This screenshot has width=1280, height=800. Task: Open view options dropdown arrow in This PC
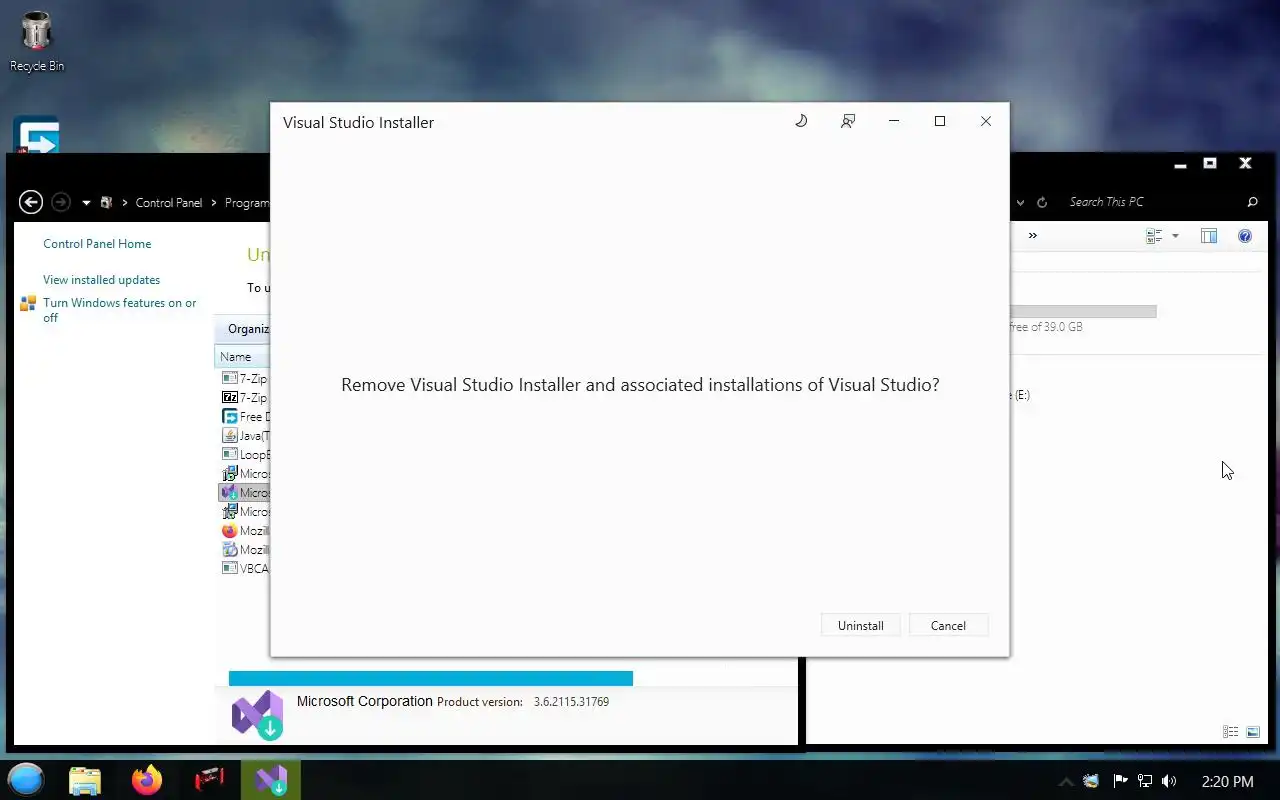[x=1175, y=236]
